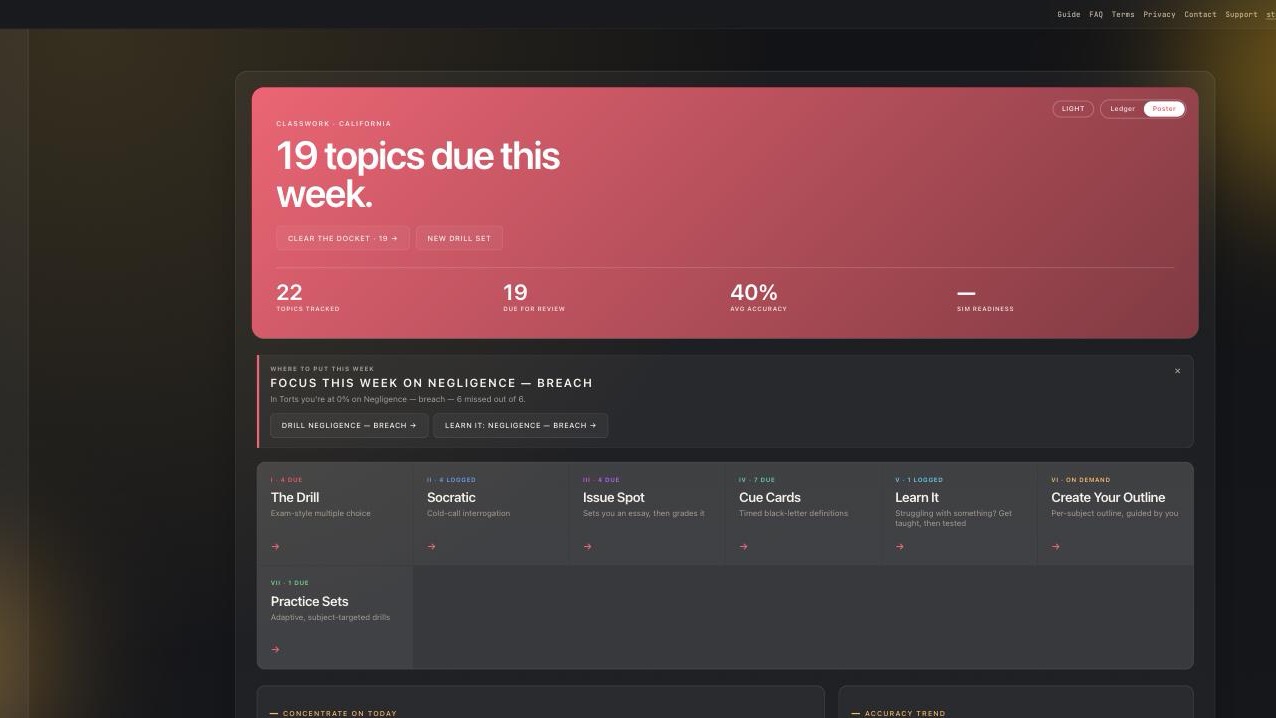Open the Learn It card title
This screenshot has width=1276, height=718.
point(917,497)
